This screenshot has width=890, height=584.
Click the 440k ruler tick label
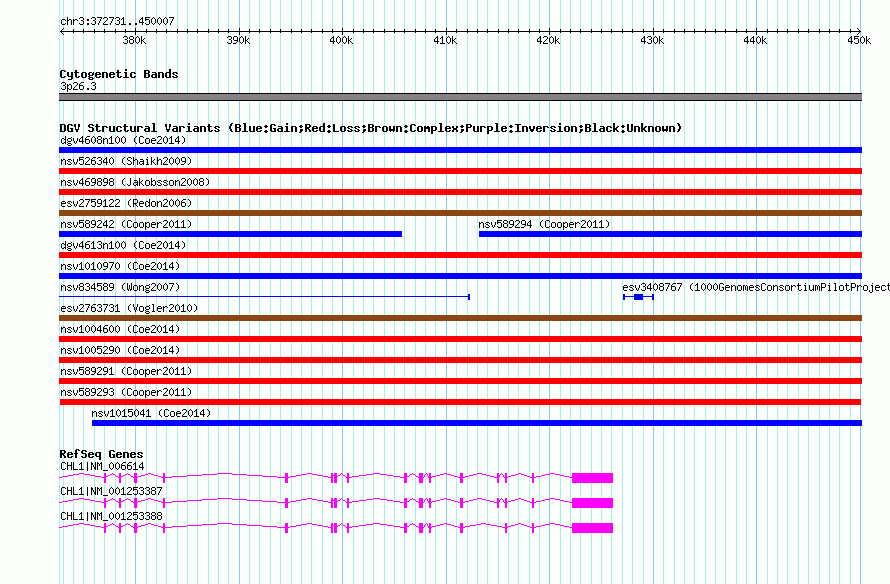[755, 40]
